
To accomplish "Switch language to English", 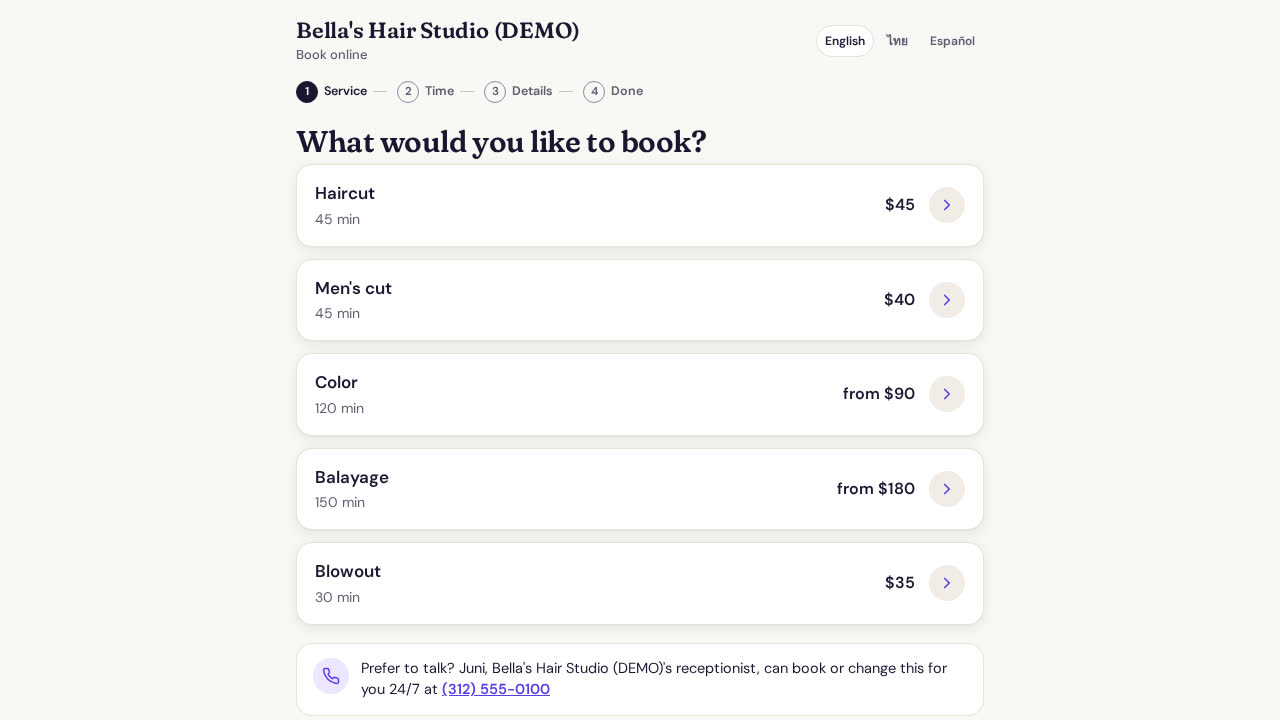I will click(x=845, y=41).
